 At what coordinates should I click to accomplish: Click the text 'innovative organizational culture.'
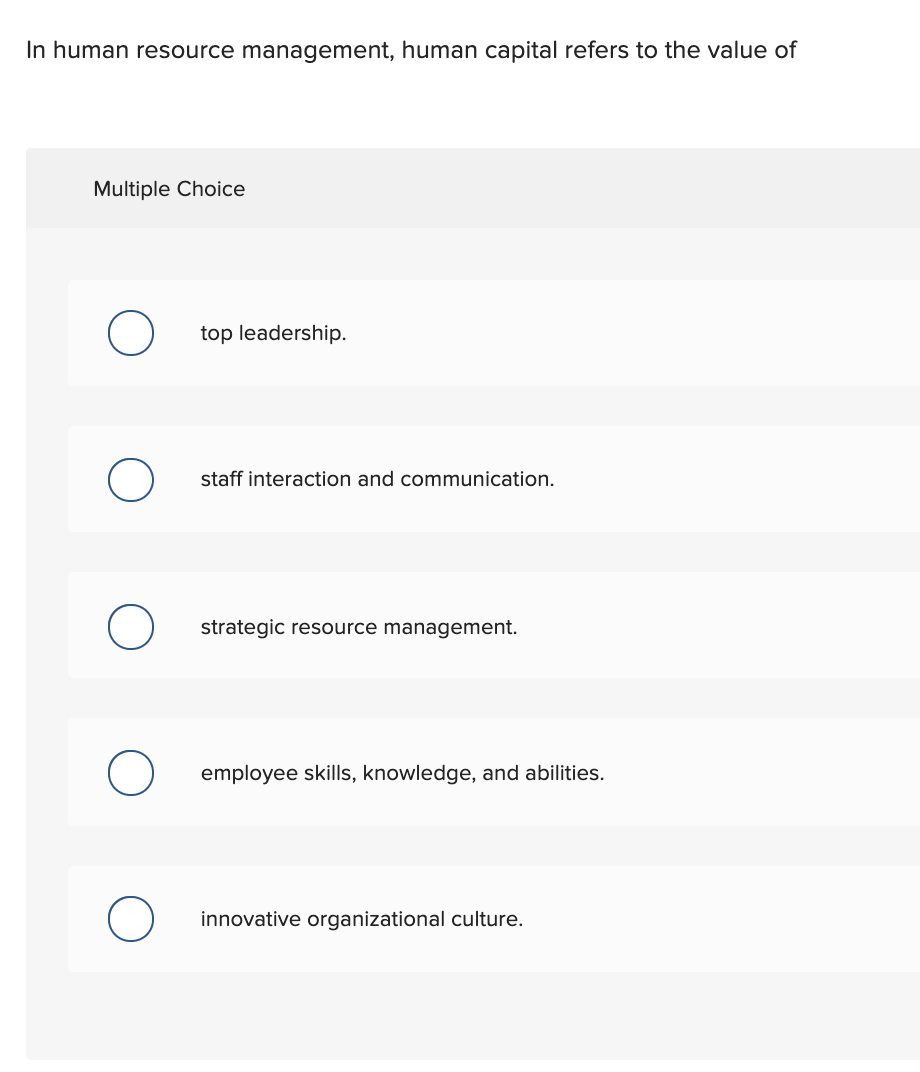click(x=361, y=918)
